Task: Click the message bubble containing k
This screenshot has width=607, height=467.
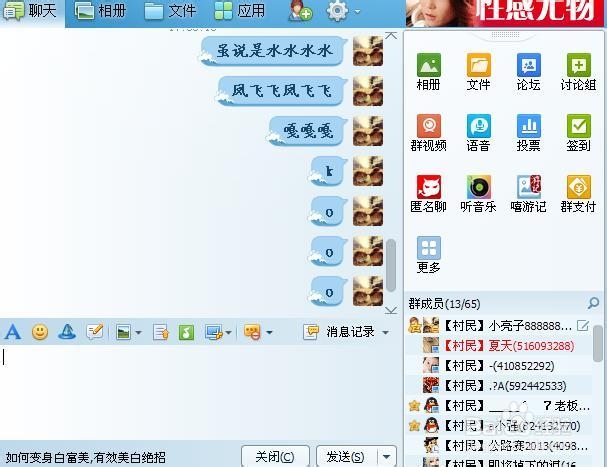Action: pos(328,171)
